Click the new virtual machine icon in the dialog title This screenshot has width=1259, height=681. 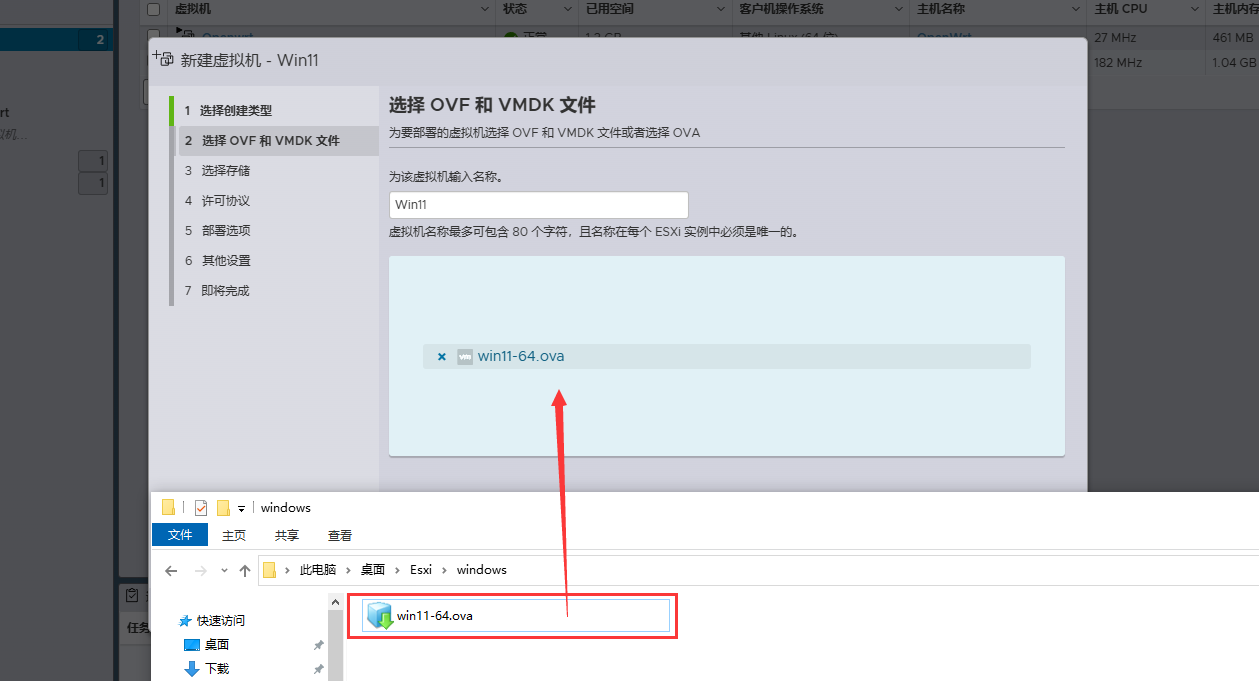click(163, 59)
